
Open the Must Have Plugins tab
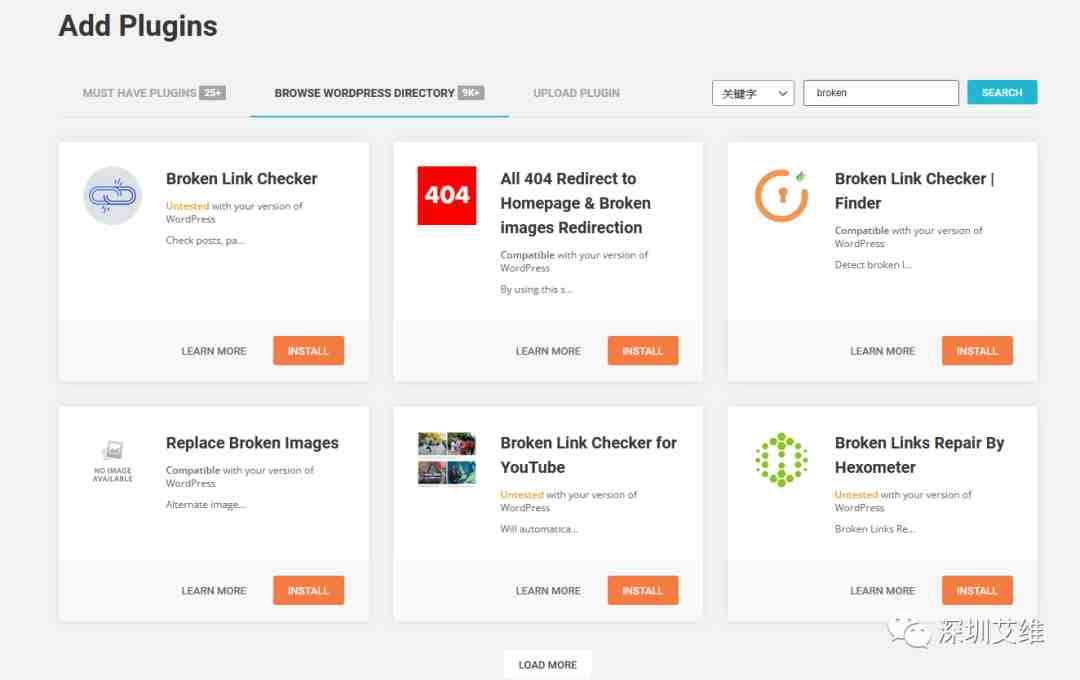click(154, 93)
